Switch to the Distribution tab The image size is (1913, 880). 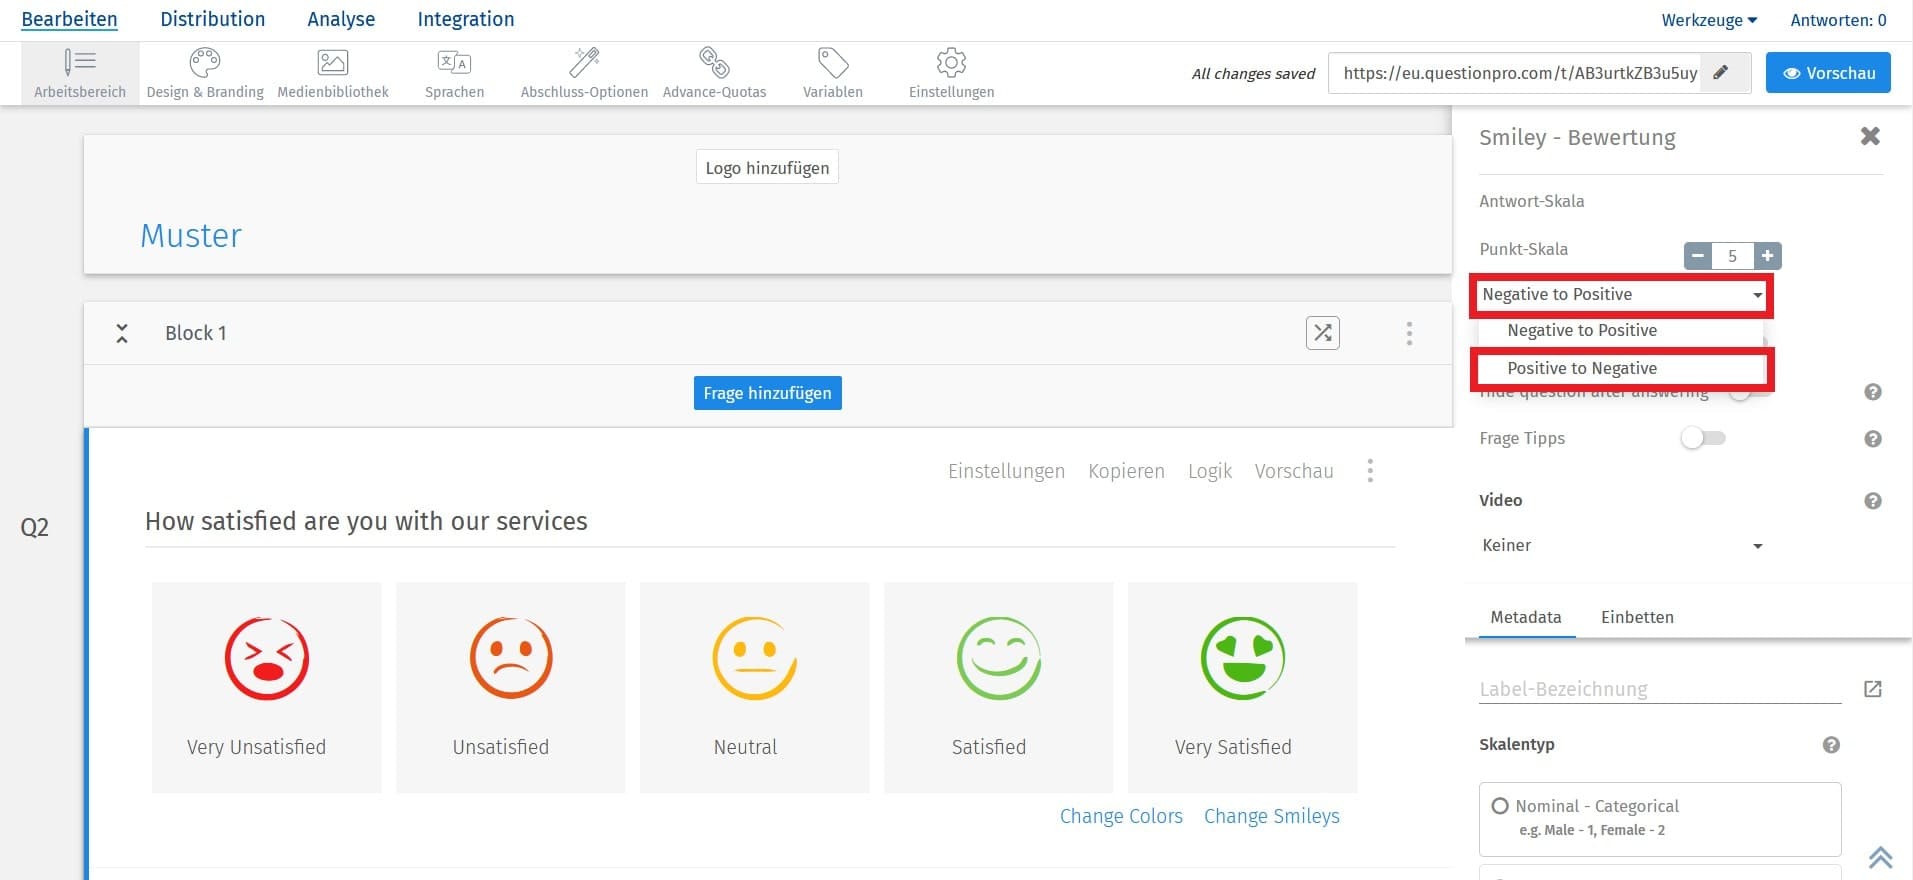point(212,19)
